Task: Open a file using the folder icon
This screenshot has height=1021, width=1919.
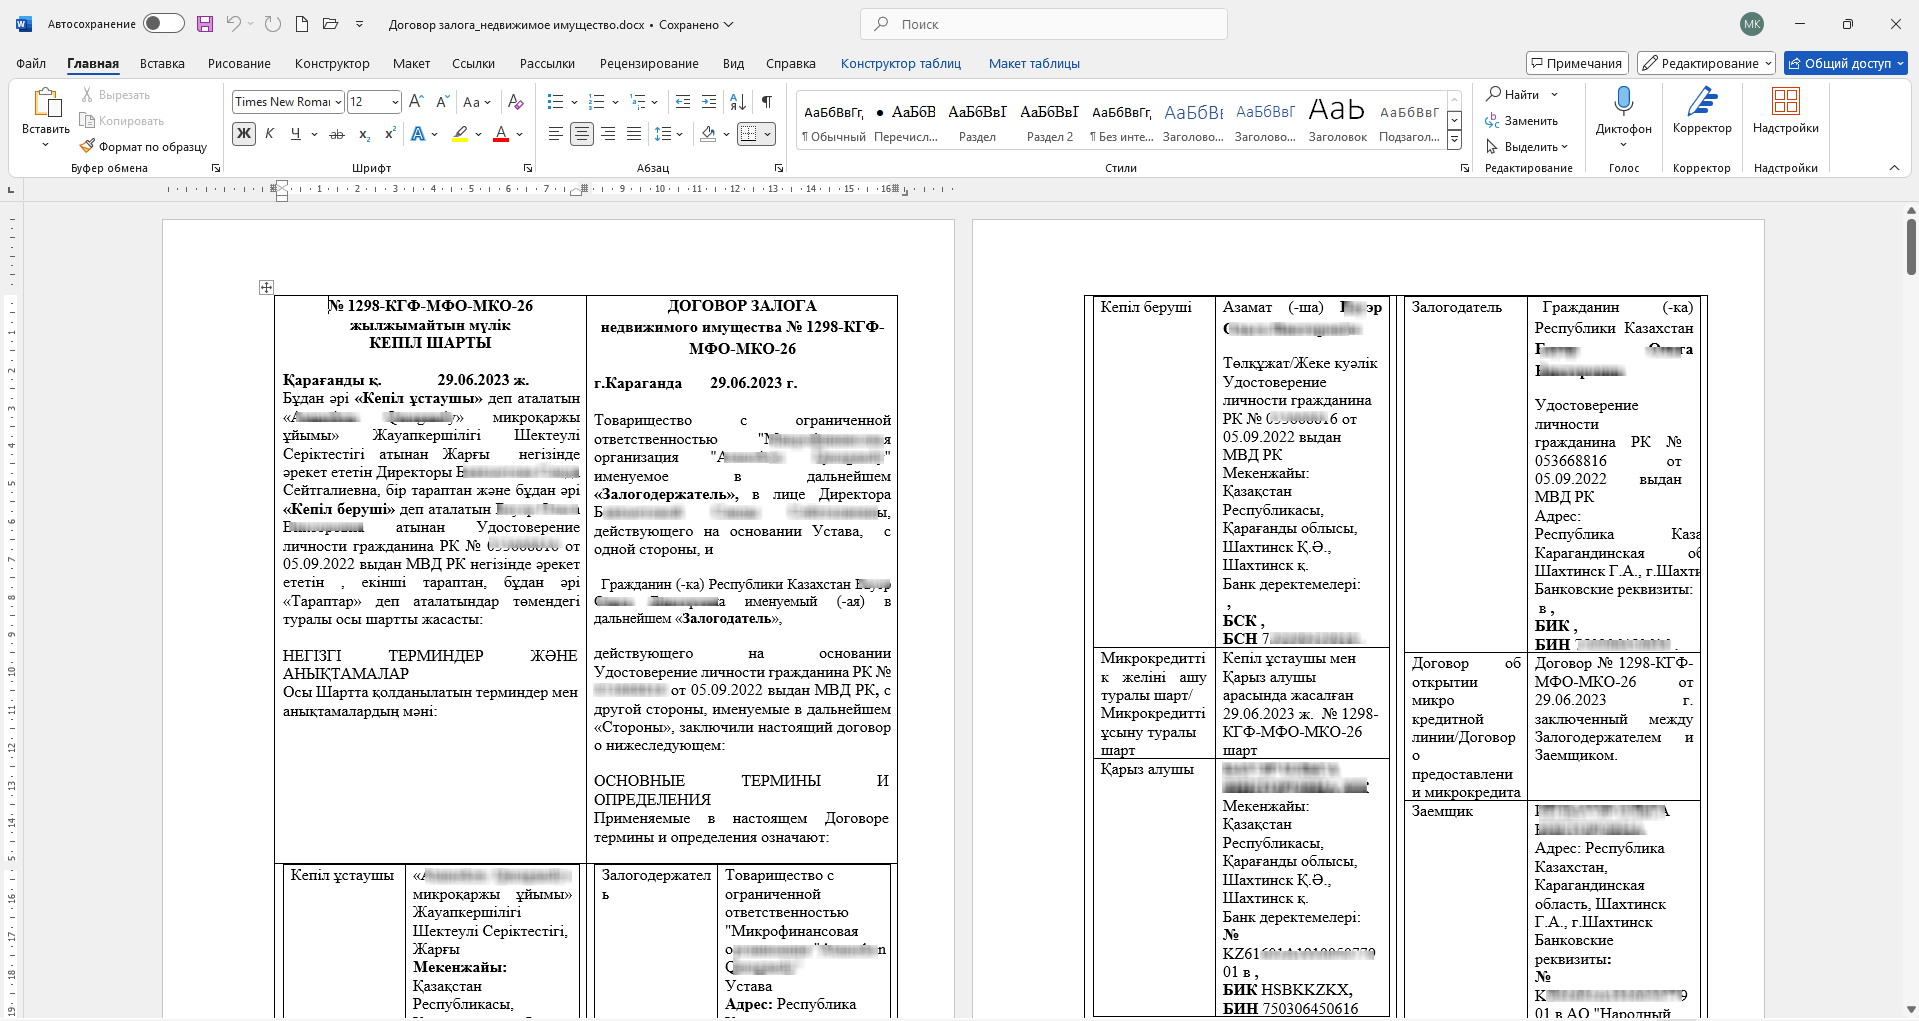Action: click(x=330, y=24)
